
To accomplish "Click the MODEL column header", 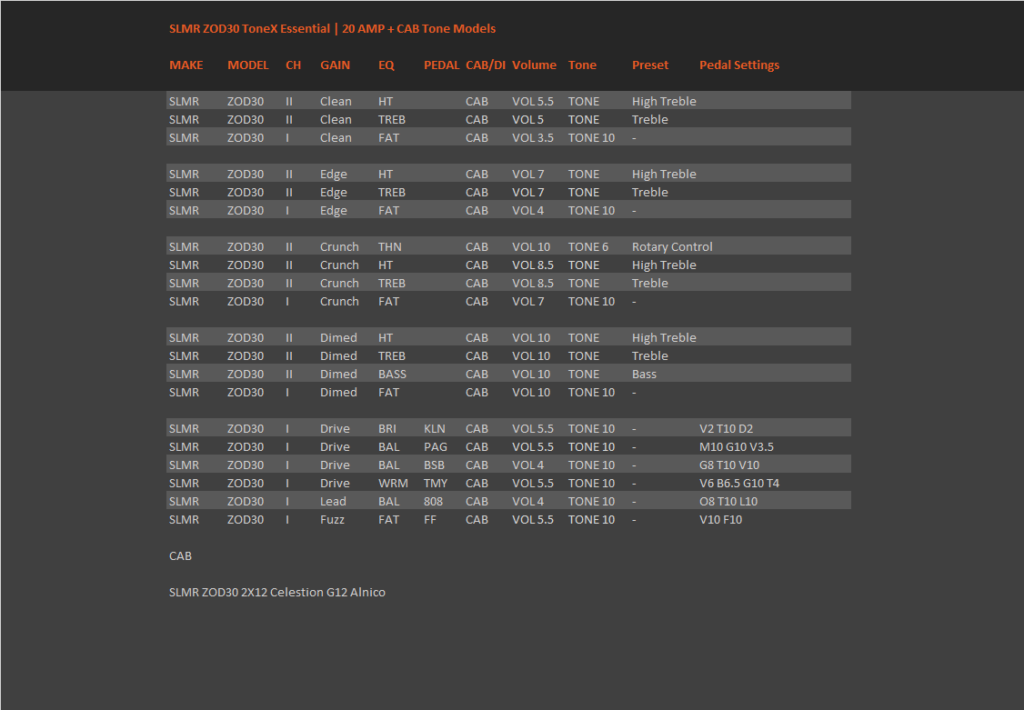I will (248, 65).
